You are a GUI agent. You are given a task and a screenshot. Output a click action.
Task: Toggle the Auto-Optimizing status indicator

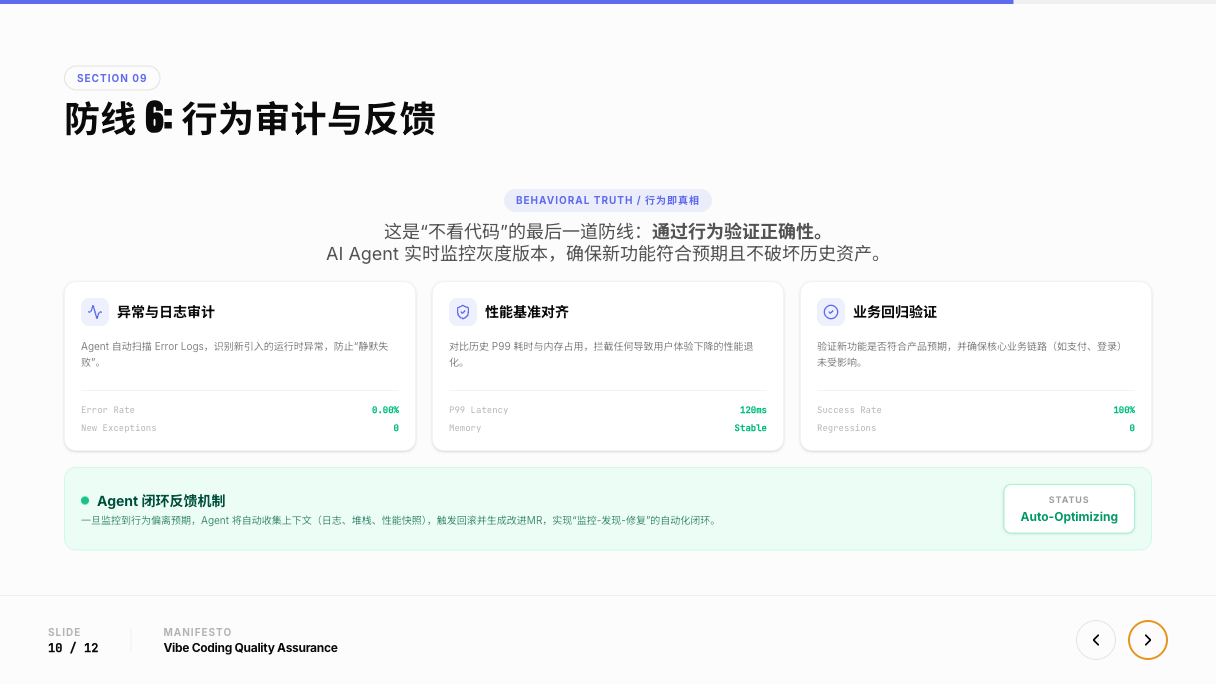(1068, 509)
